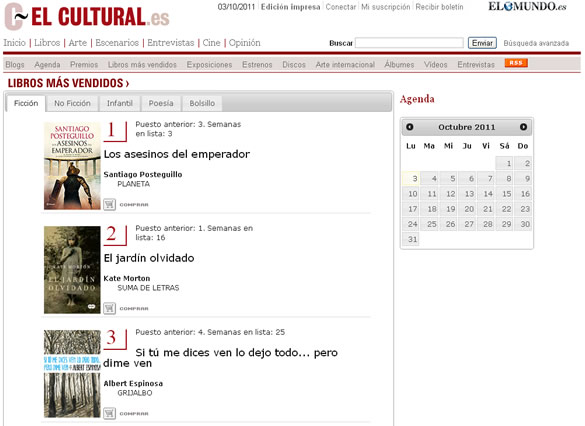
Task: Select day 1 in the calendar
Action: coord(504,163)
